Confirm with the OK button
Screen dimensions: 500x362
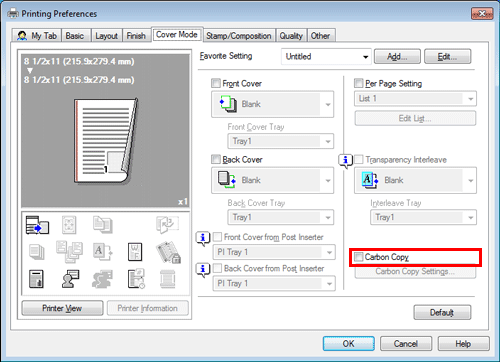pyautogui.click(x=349, y=344)
